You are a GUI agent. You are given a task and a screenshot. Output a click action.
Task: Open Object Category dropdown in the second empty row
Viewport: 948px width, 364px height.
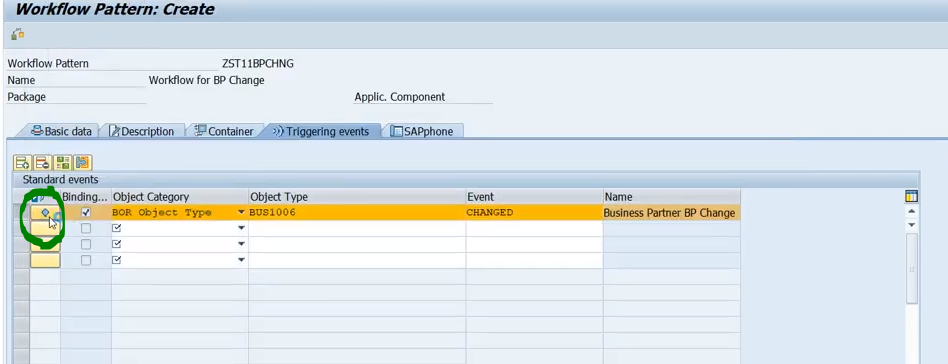coord(241,244)
